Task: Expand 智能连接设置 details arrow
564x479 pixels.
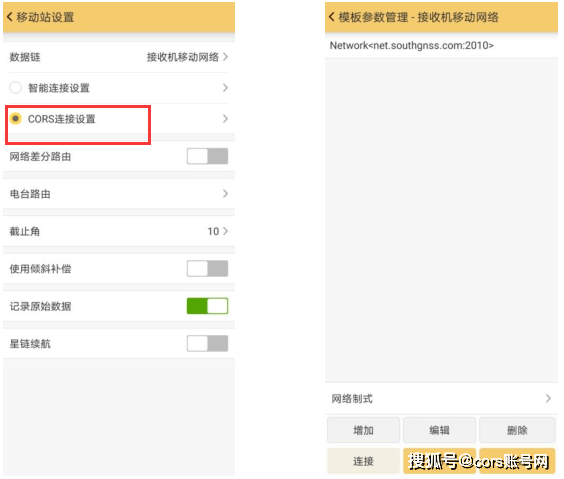Action: pos(226,88)
